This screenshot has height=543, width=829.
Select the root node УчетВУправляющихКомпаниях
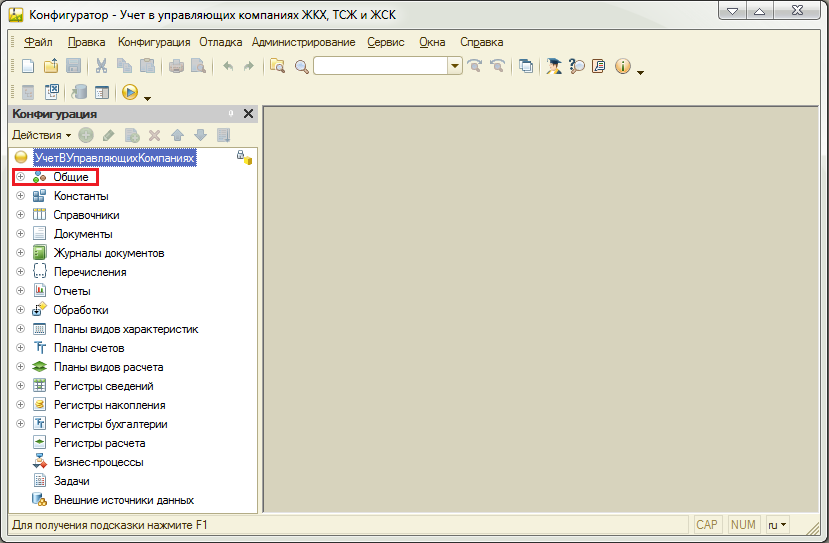click(115, 158)
